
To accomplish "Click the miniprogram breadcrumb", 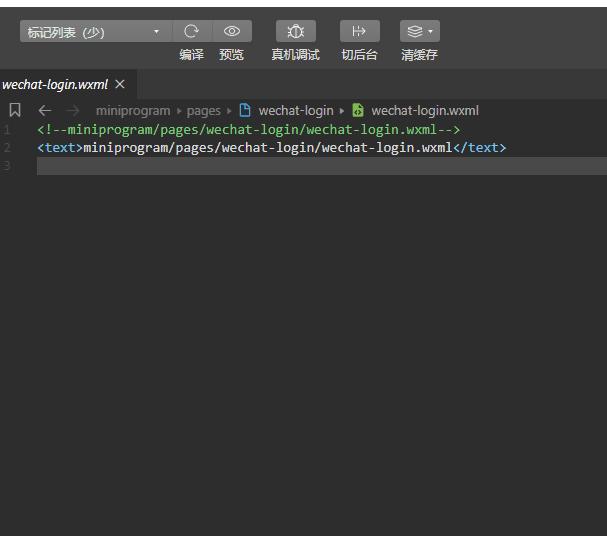I will 133,111.
